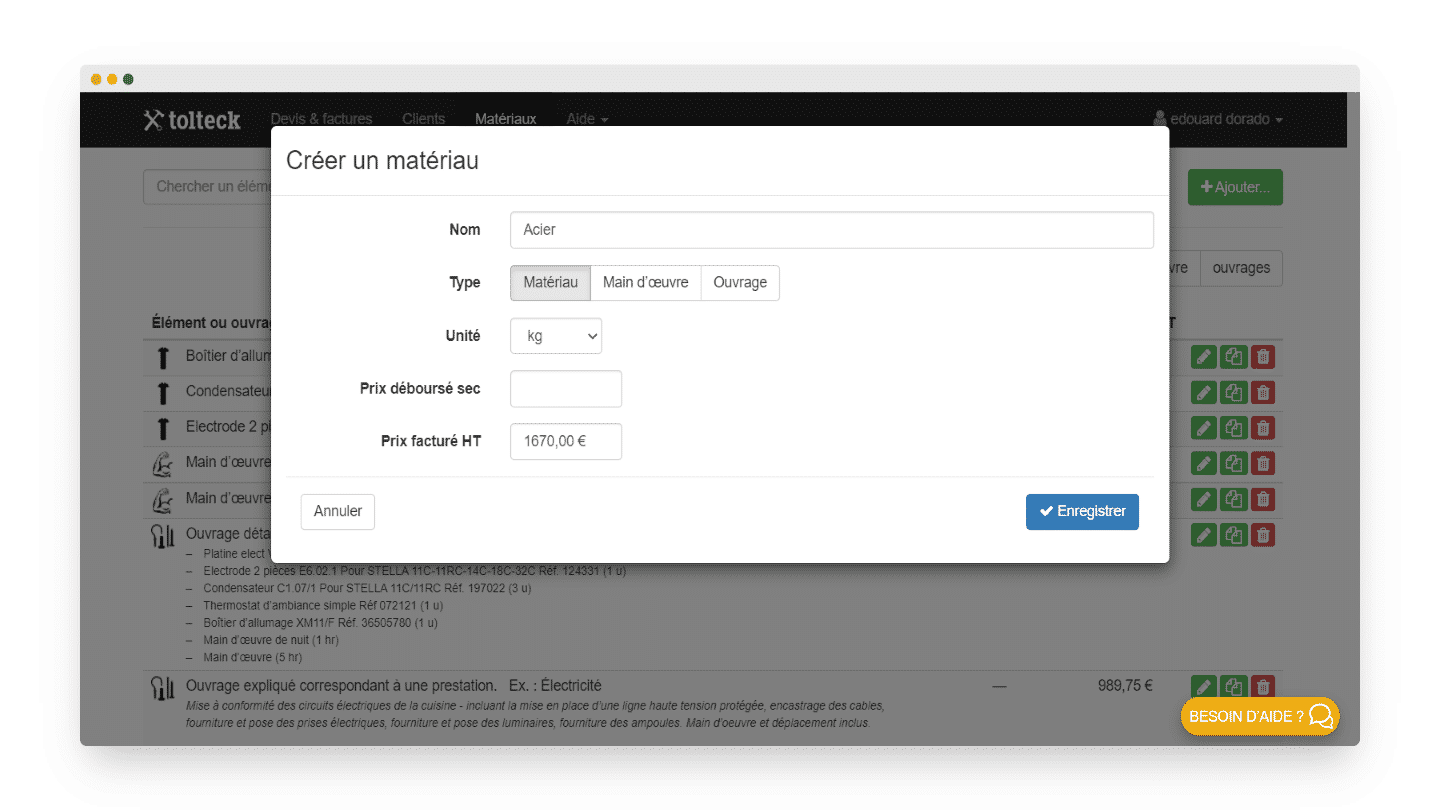Select Main d'œuvre as the type
This screenshot has height=810, width=1440.
pos(646,282)
